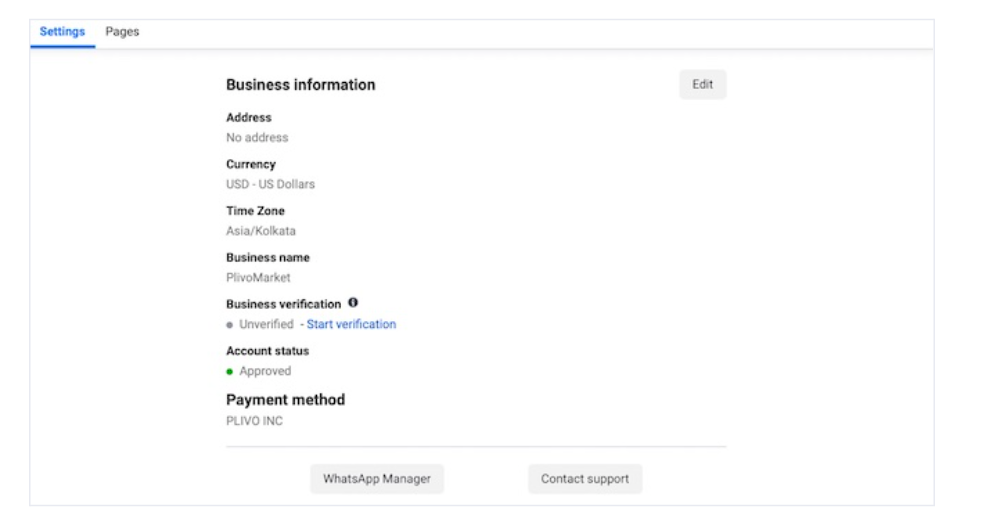Click the Asia/Kolkata time zone value
This screenshot has height=515, width=988.
click(x=261, y=231)
